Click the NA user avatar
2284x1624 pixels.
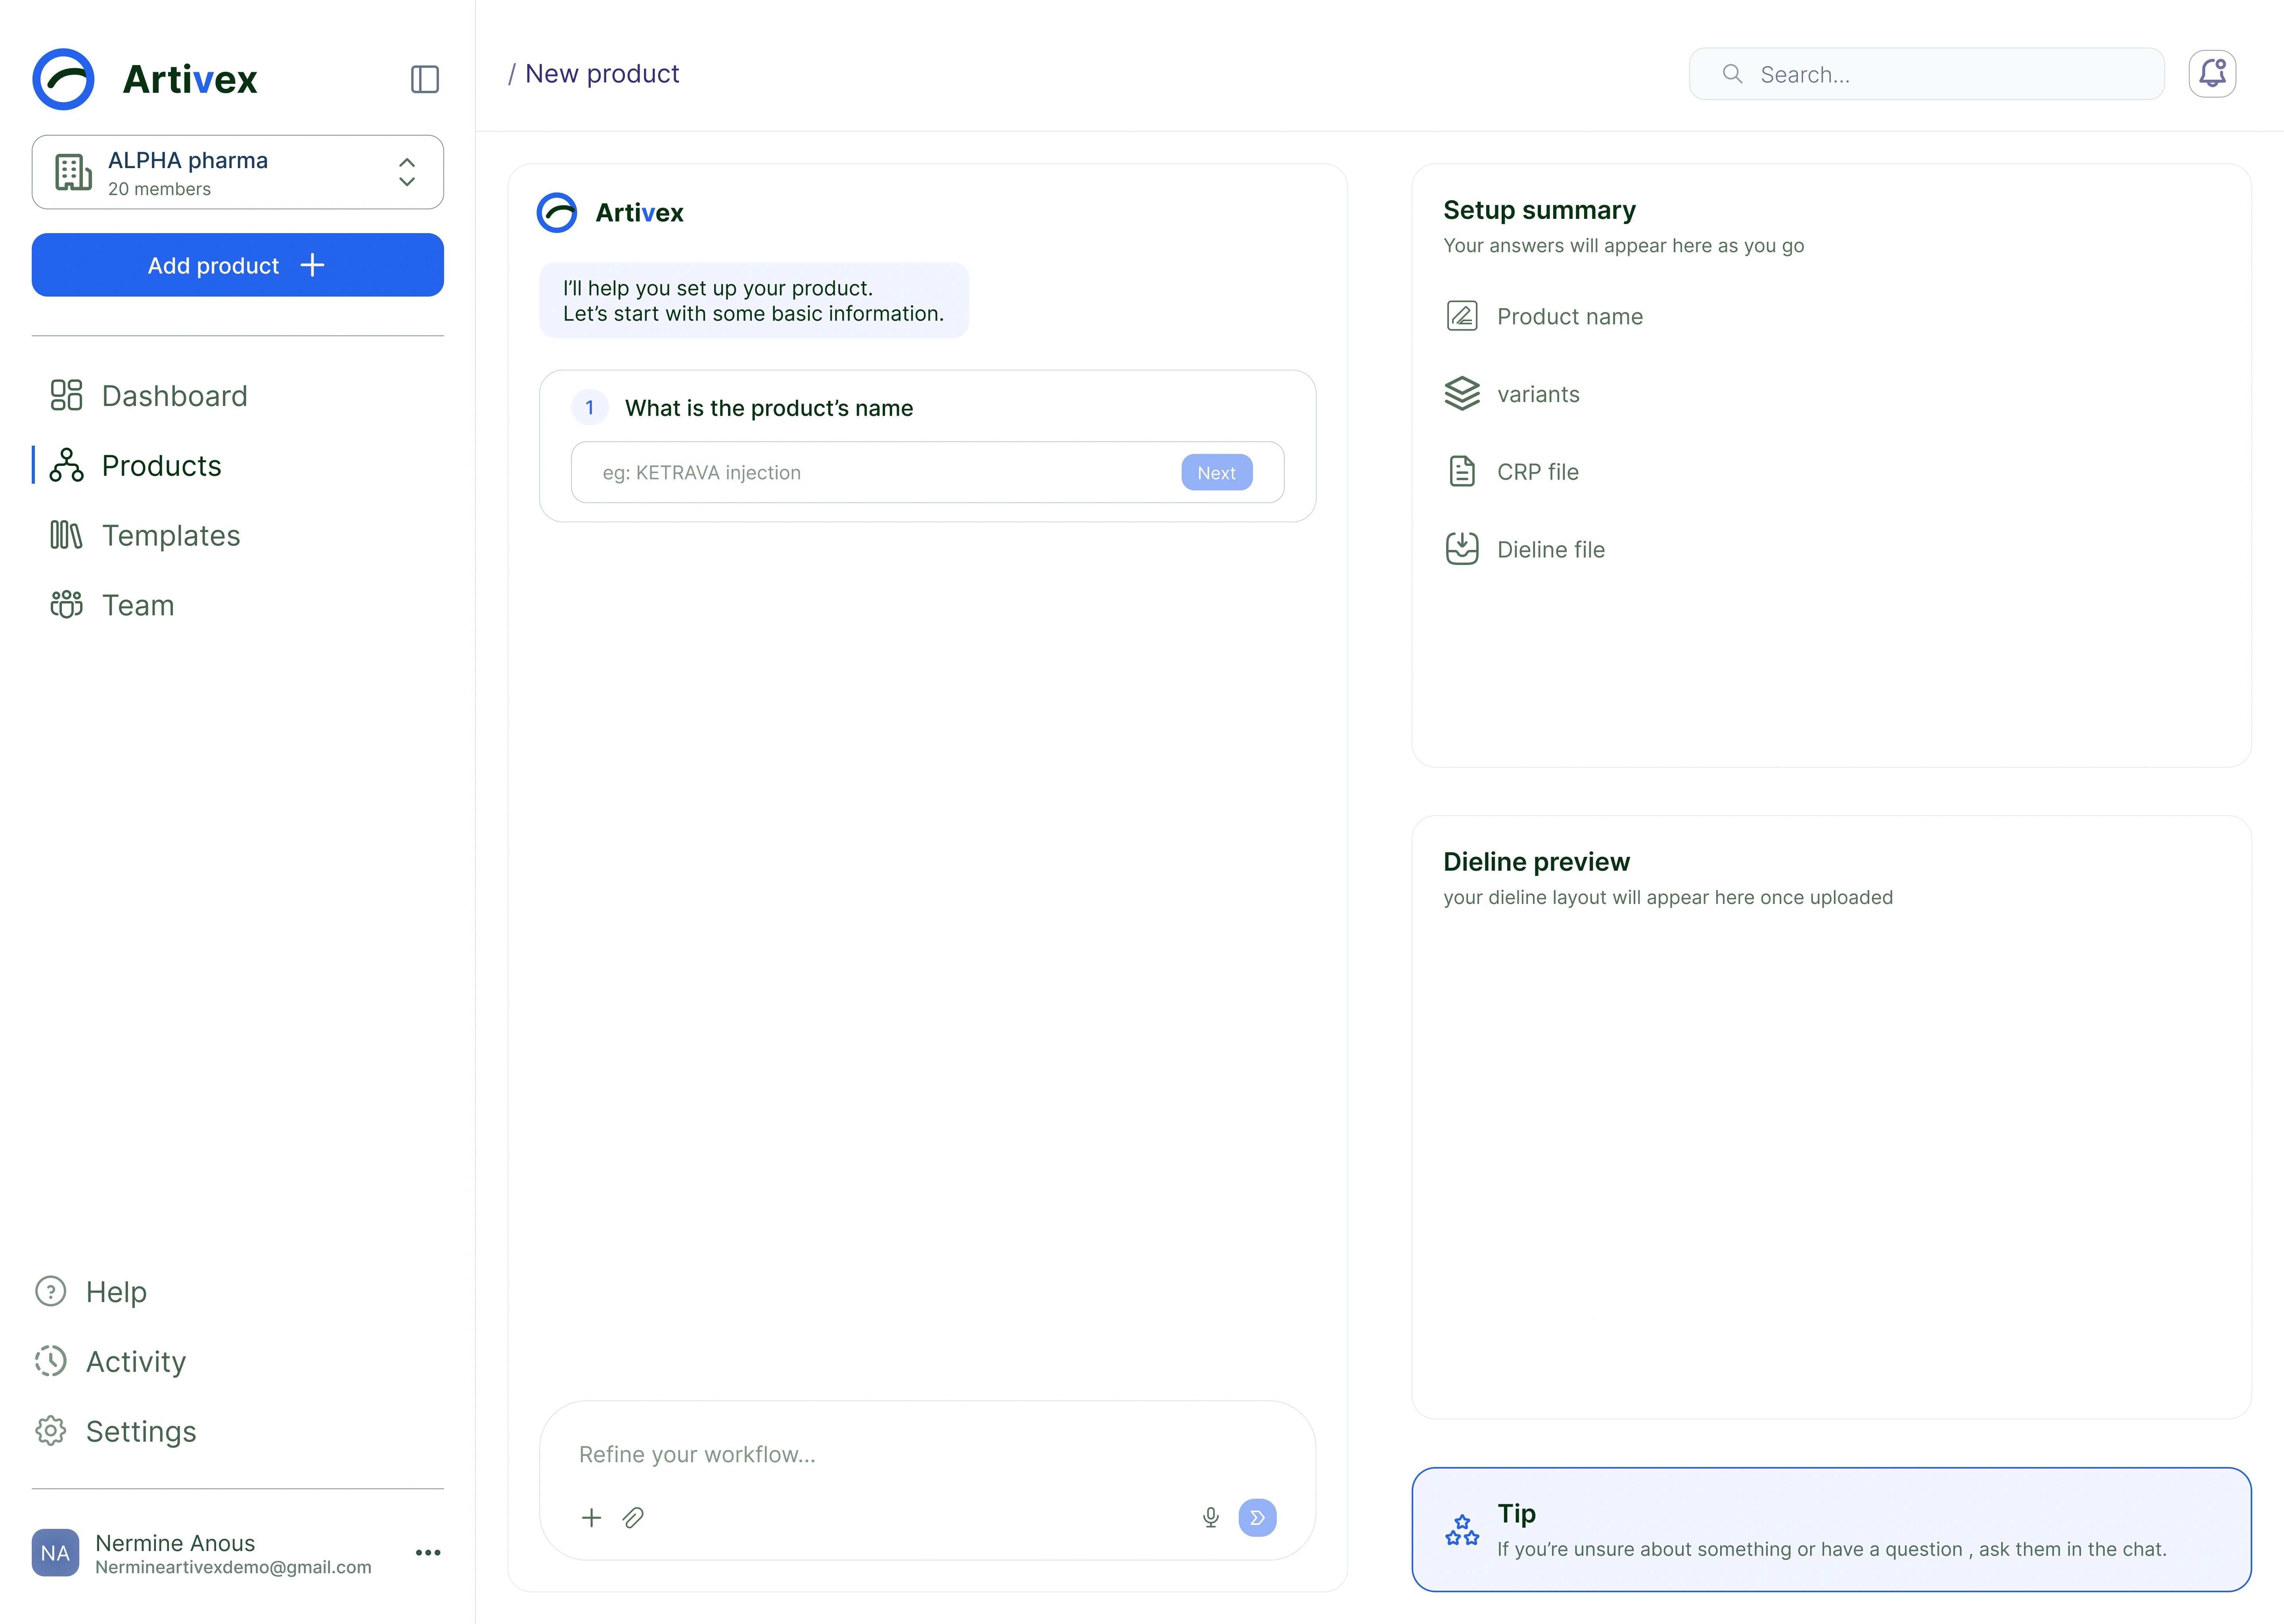click(55, 1553)
